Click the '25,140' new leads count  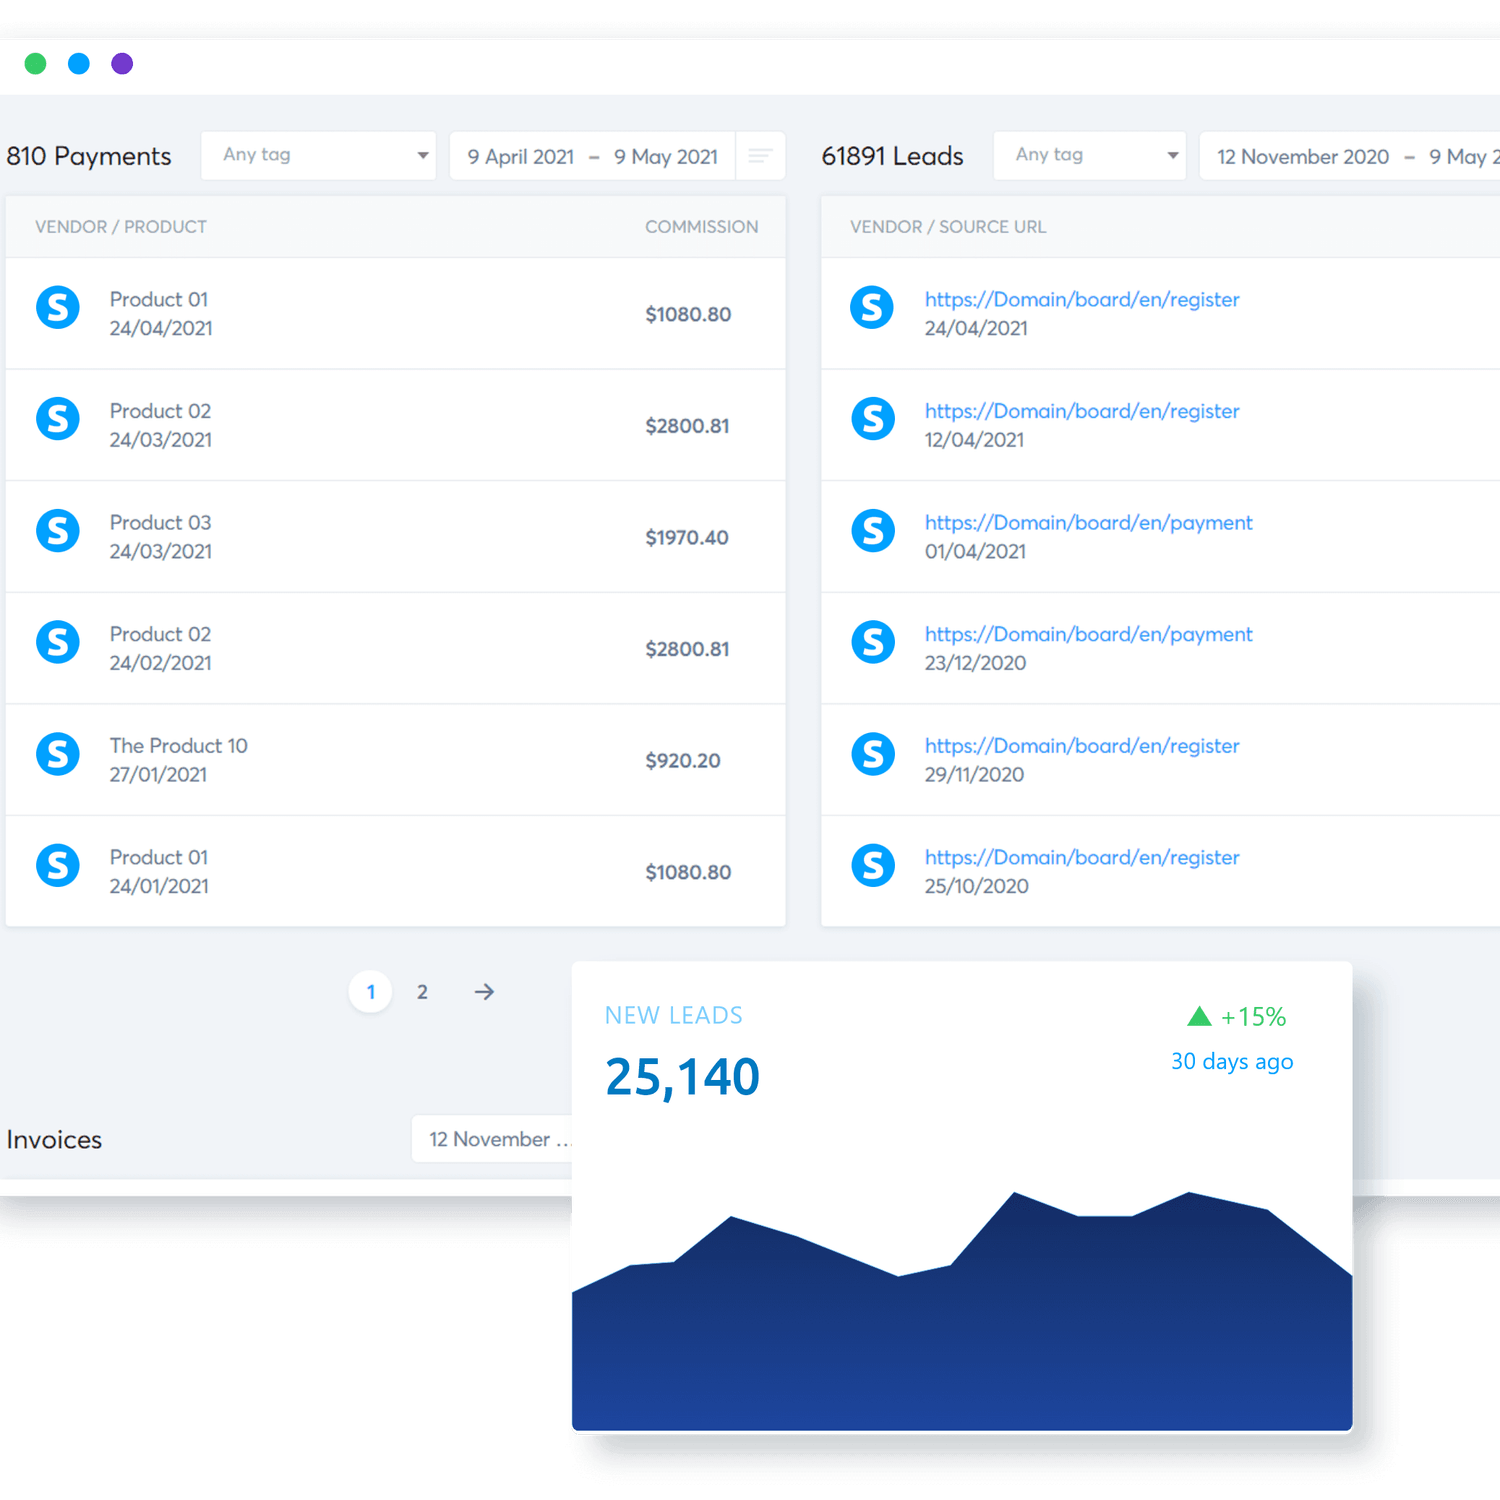point(682,1078)
